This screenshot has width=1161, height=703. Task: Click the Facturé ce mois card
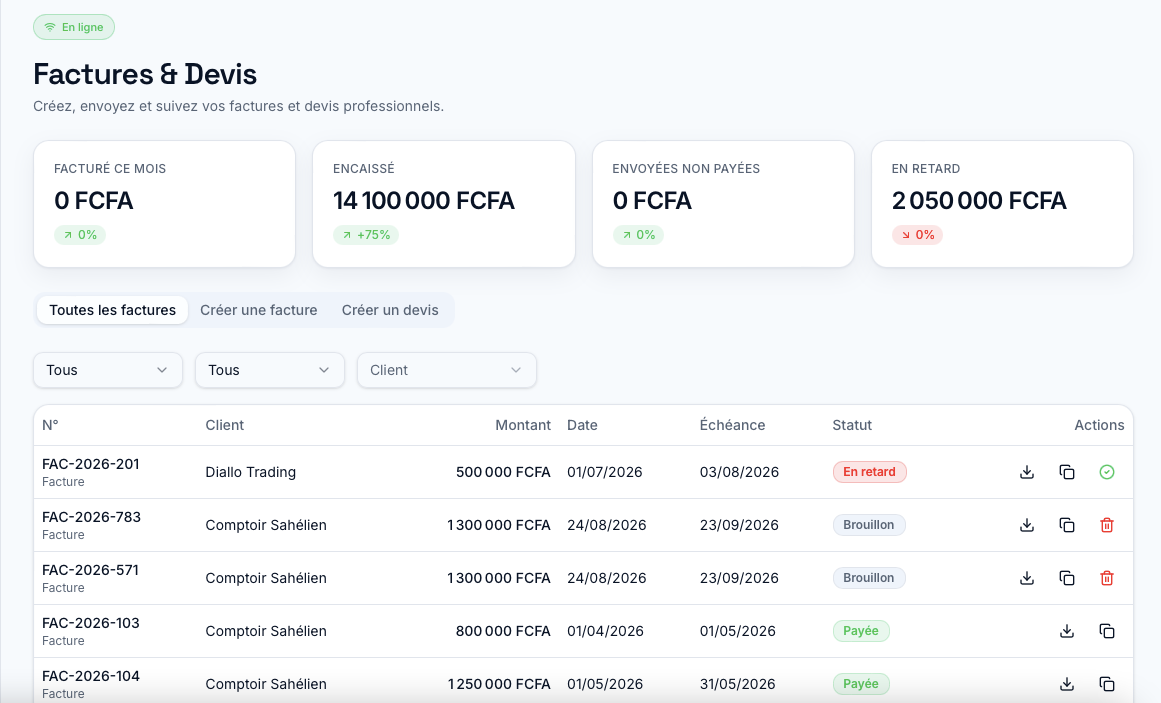164,204
